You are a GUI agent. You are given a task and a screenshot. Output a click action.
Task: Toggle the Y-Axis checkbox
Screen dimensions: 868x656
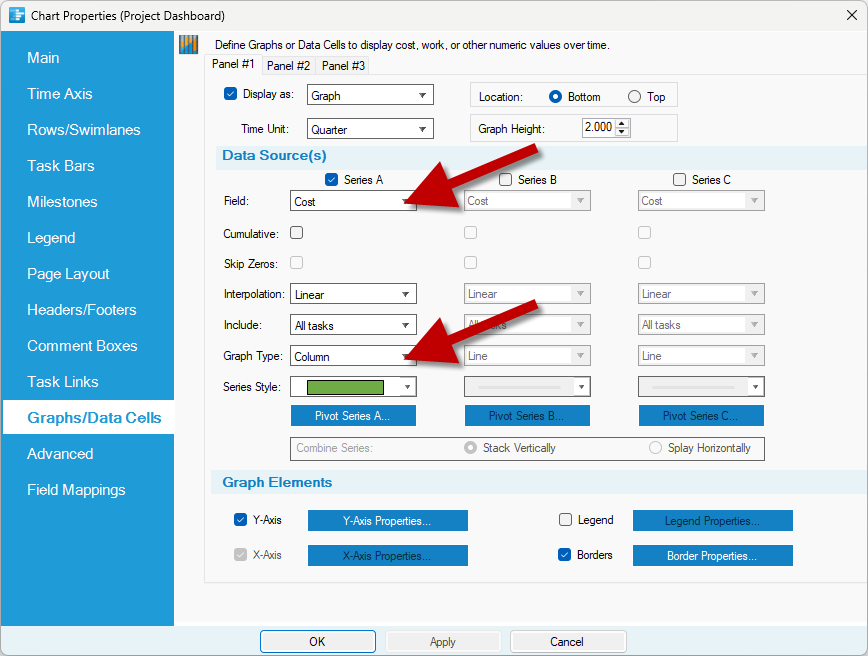tap(240, 520)
